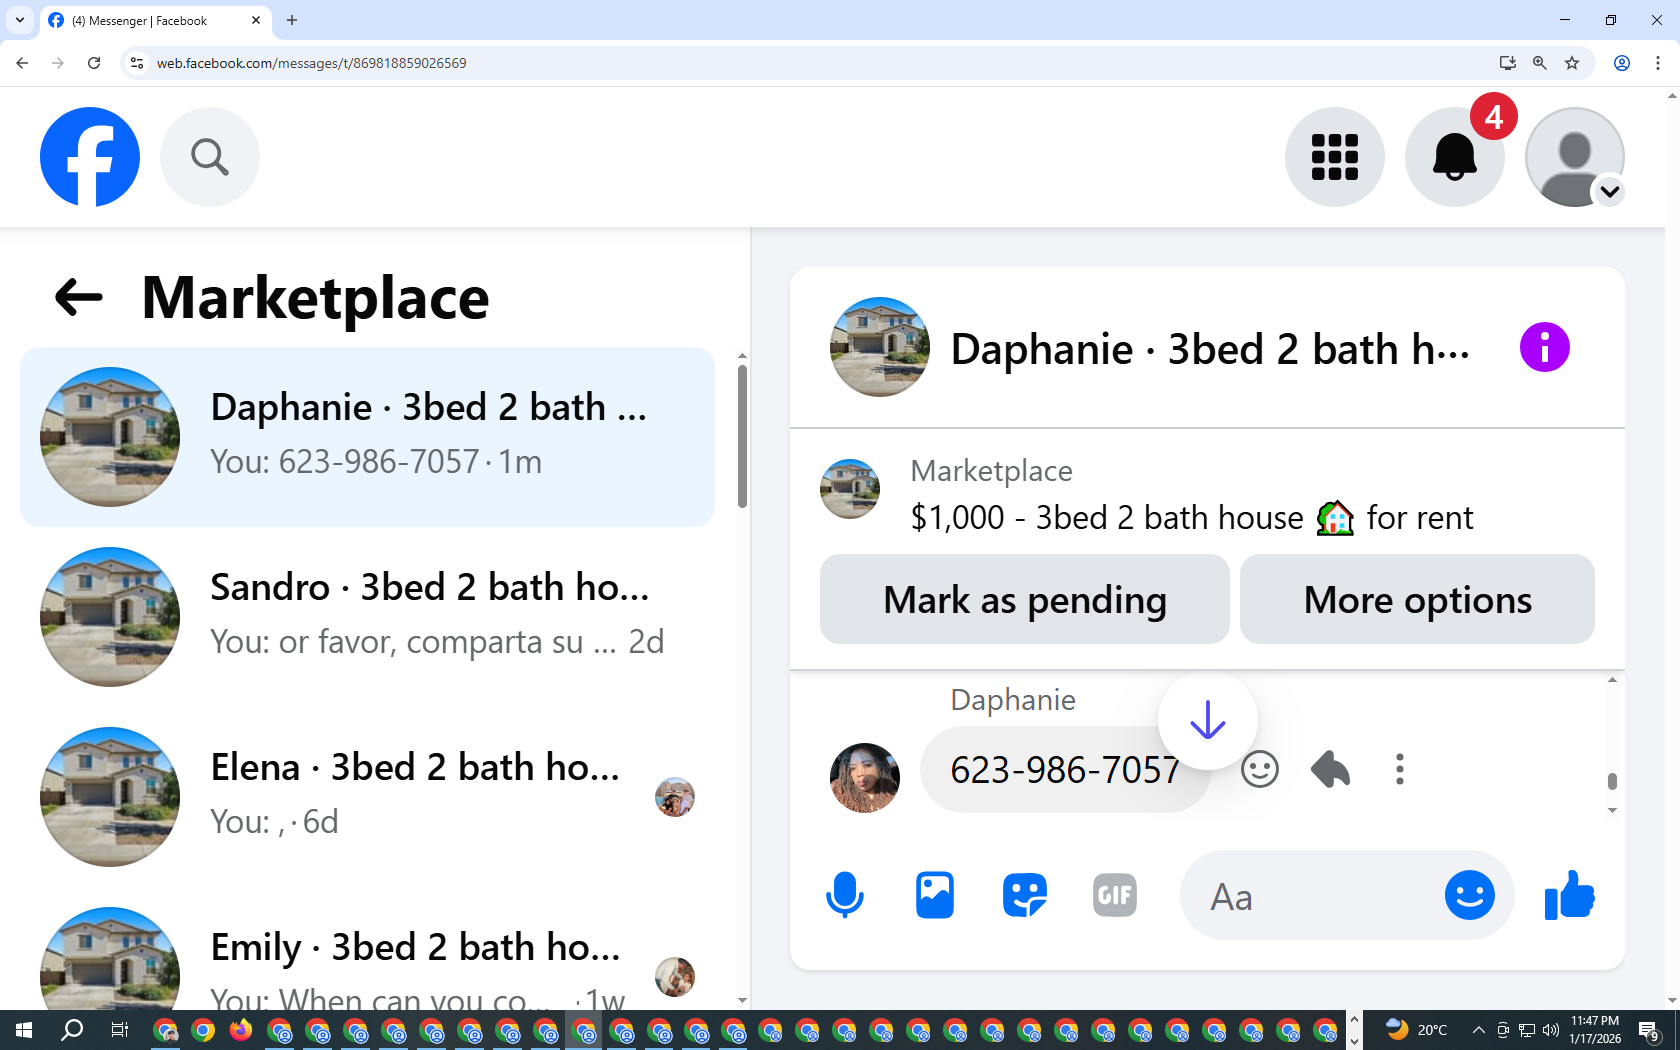
Task: Send a thumbs-up like
Action: (1570, 895)
